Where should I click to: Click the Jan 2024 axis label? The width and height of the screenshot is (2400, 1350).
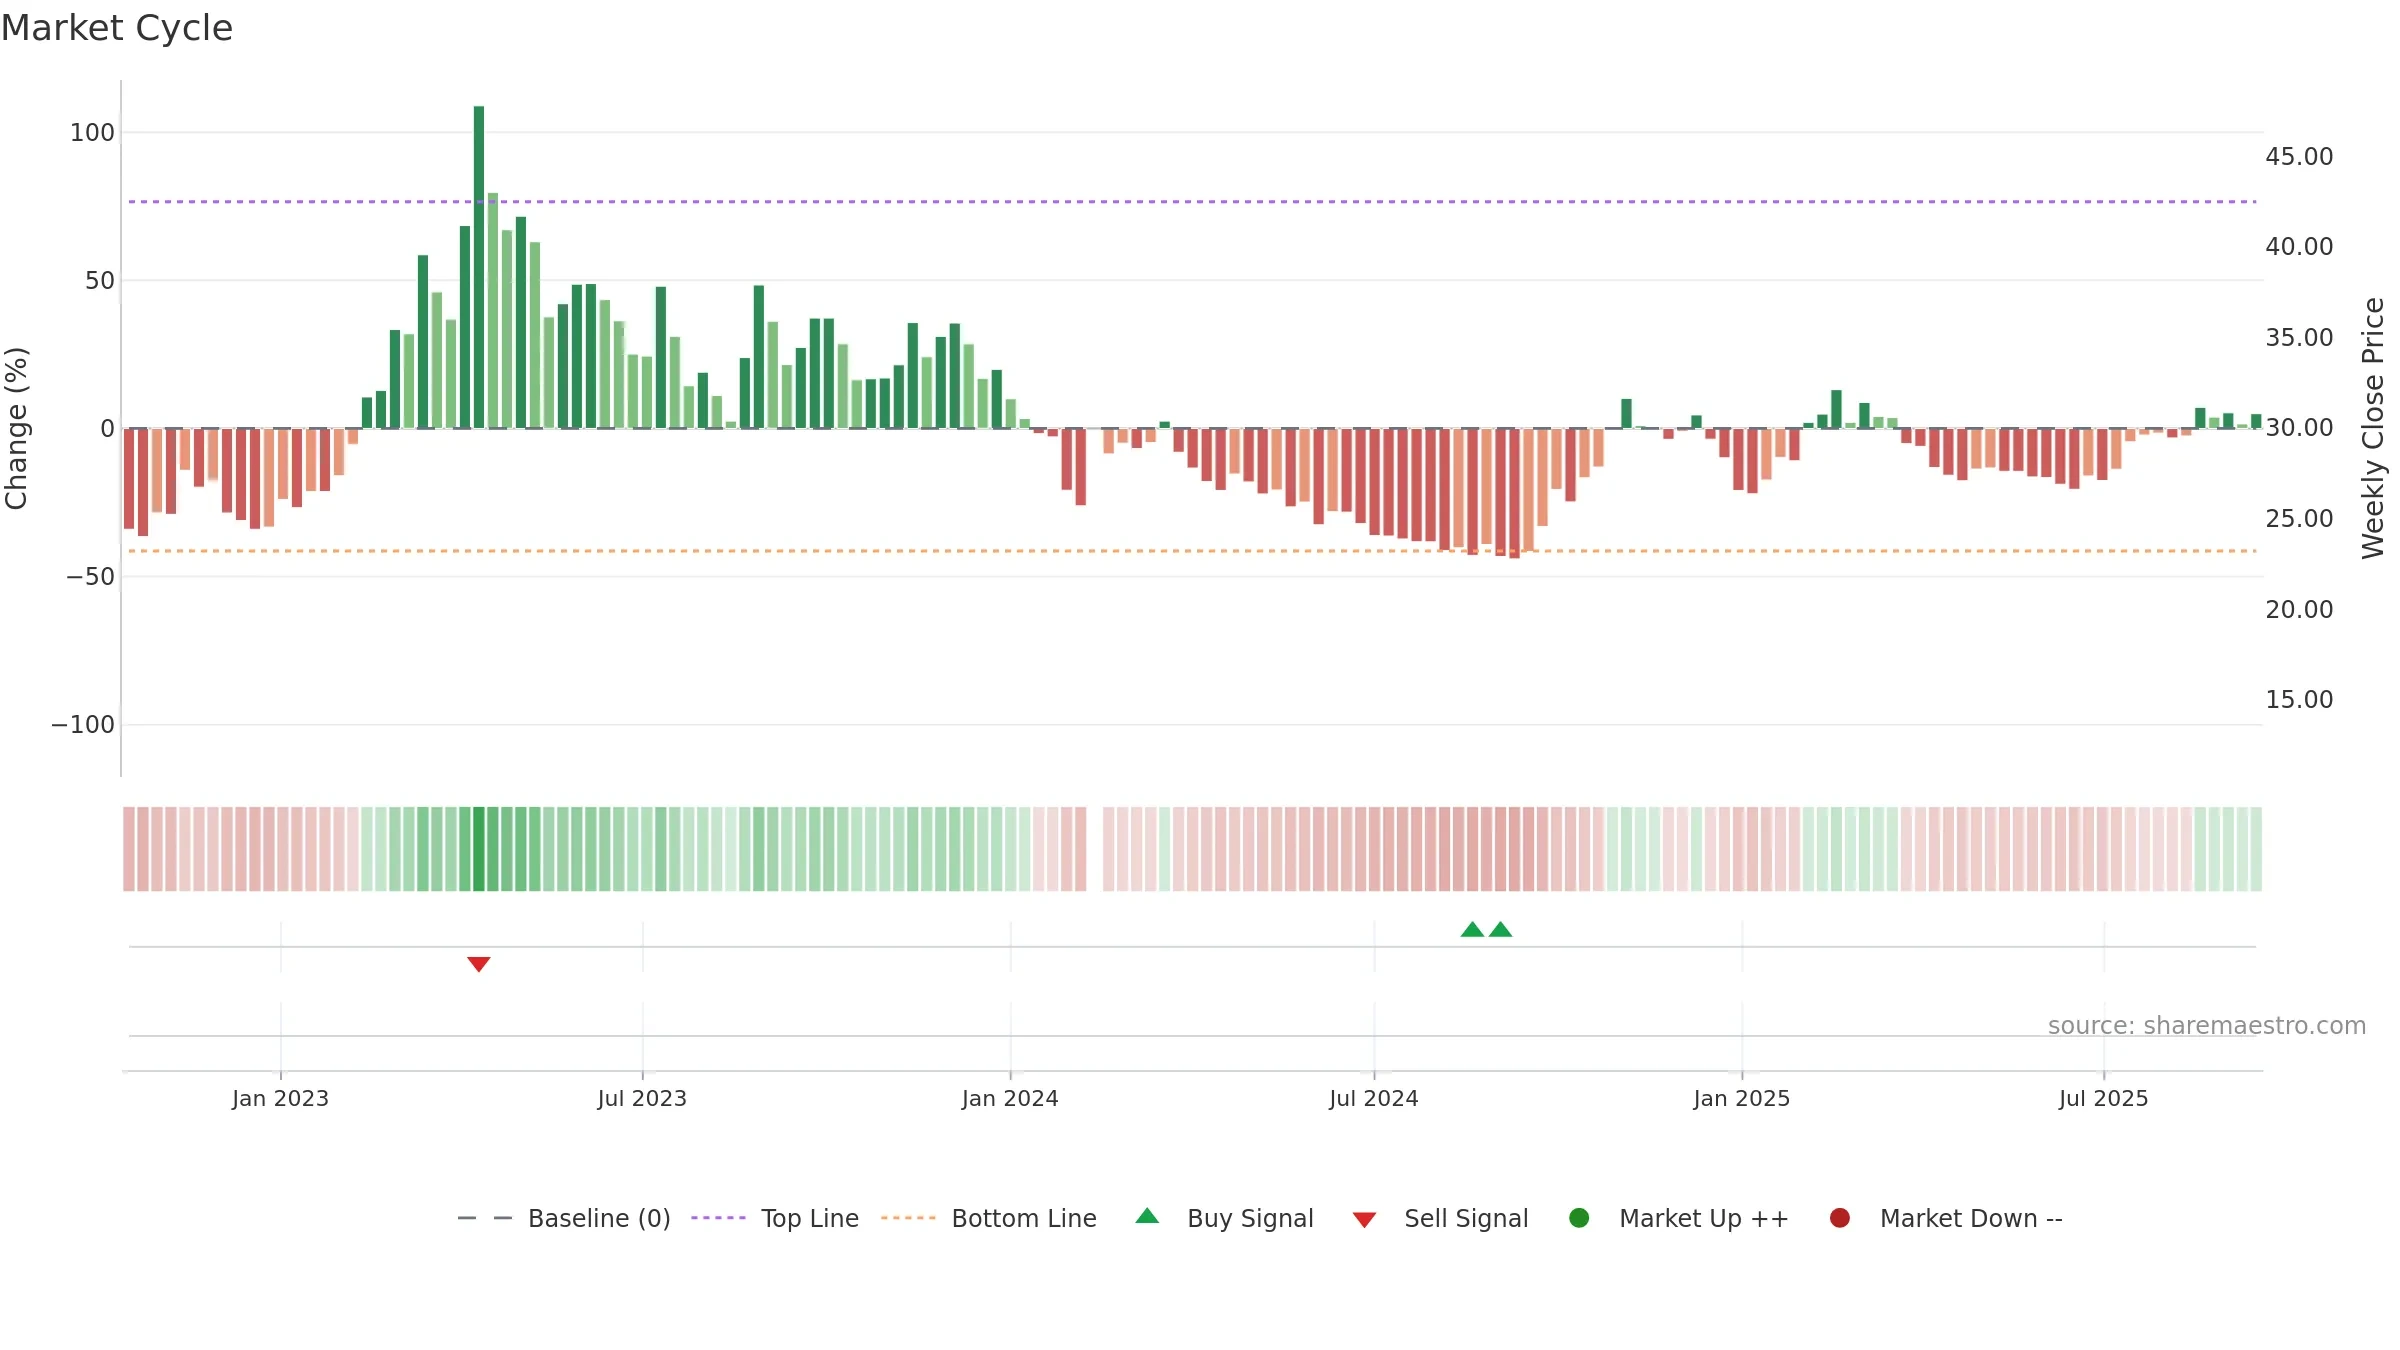tap(1010, 1099)
